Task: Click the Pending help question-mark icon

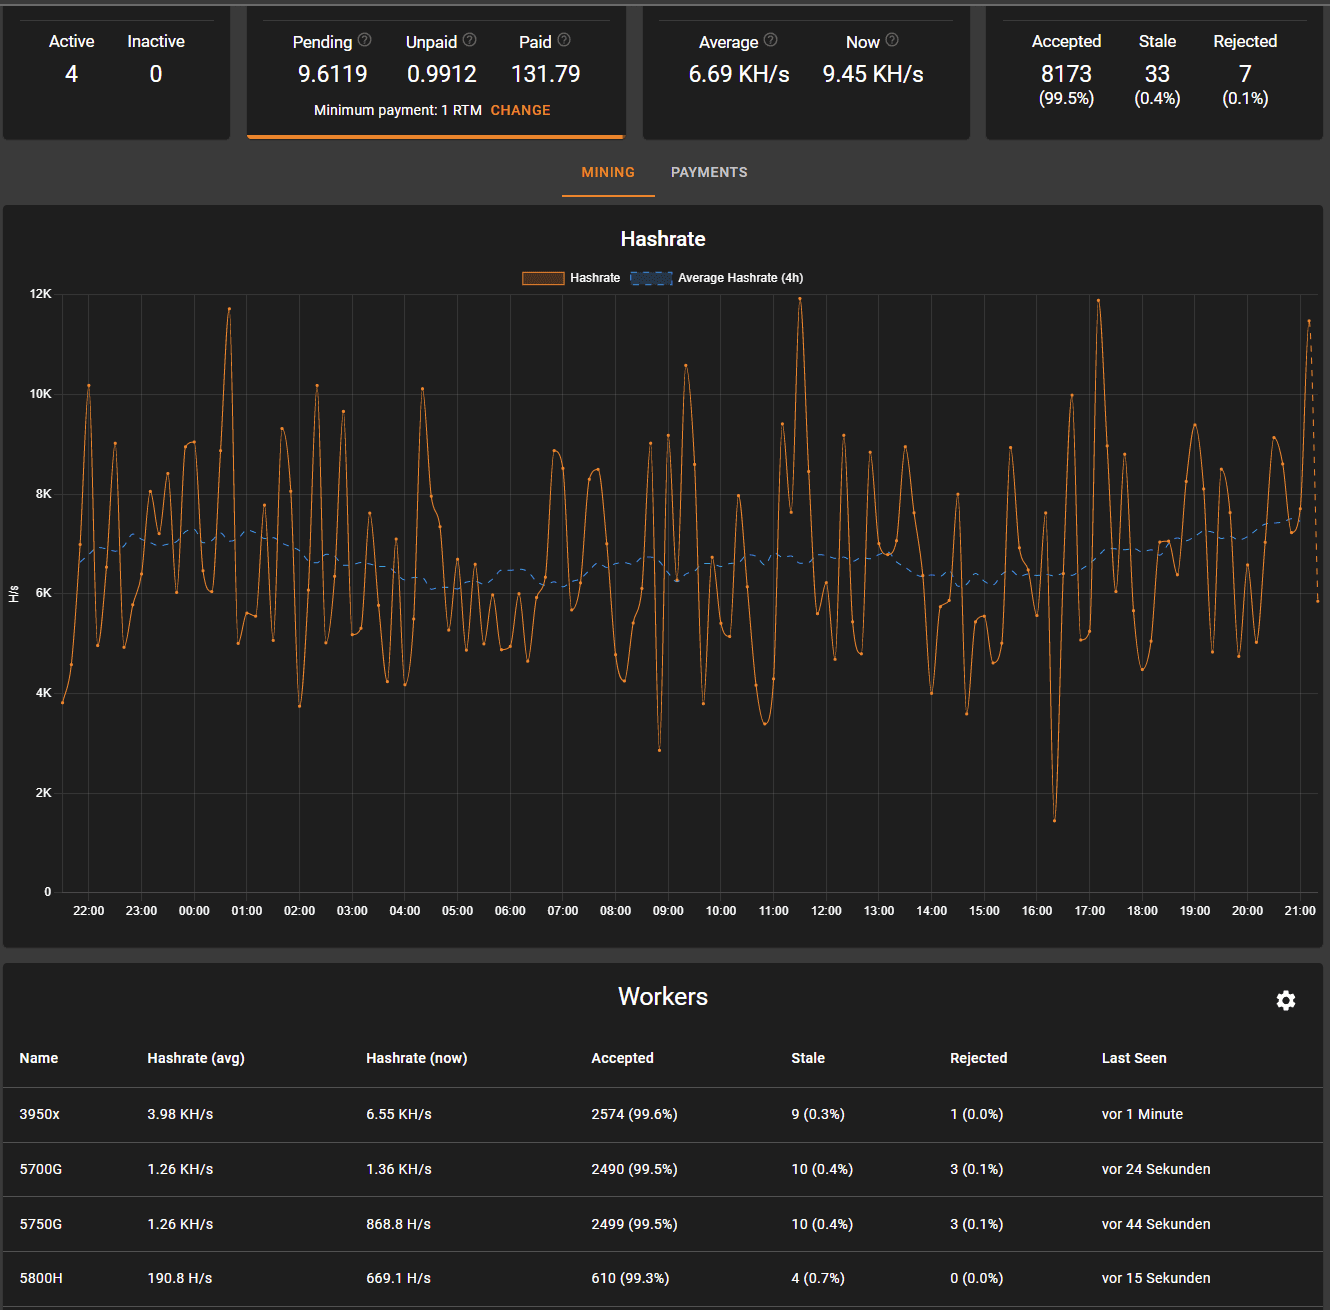Action: pyautogui.click(x=365, y=40)
